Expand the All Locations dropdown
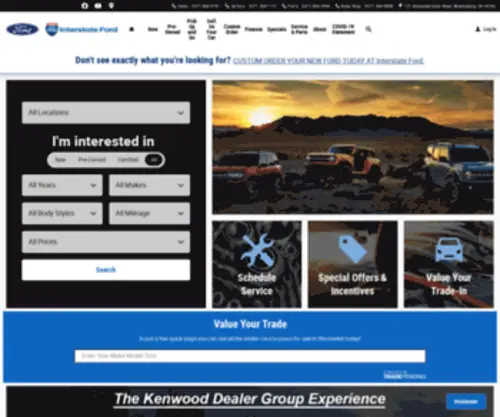 pos(106,113)
